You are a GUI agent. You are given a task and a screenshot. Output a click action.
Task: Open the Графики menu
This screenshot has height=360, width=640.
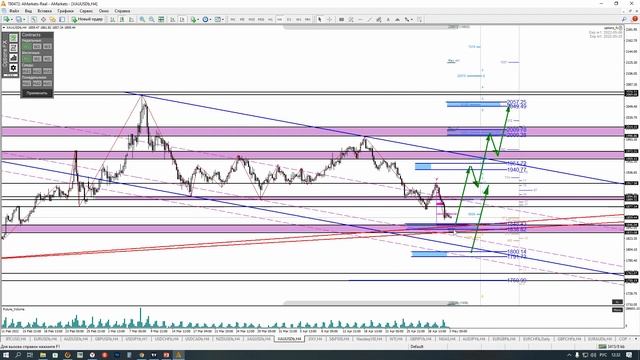pos(65,11)
